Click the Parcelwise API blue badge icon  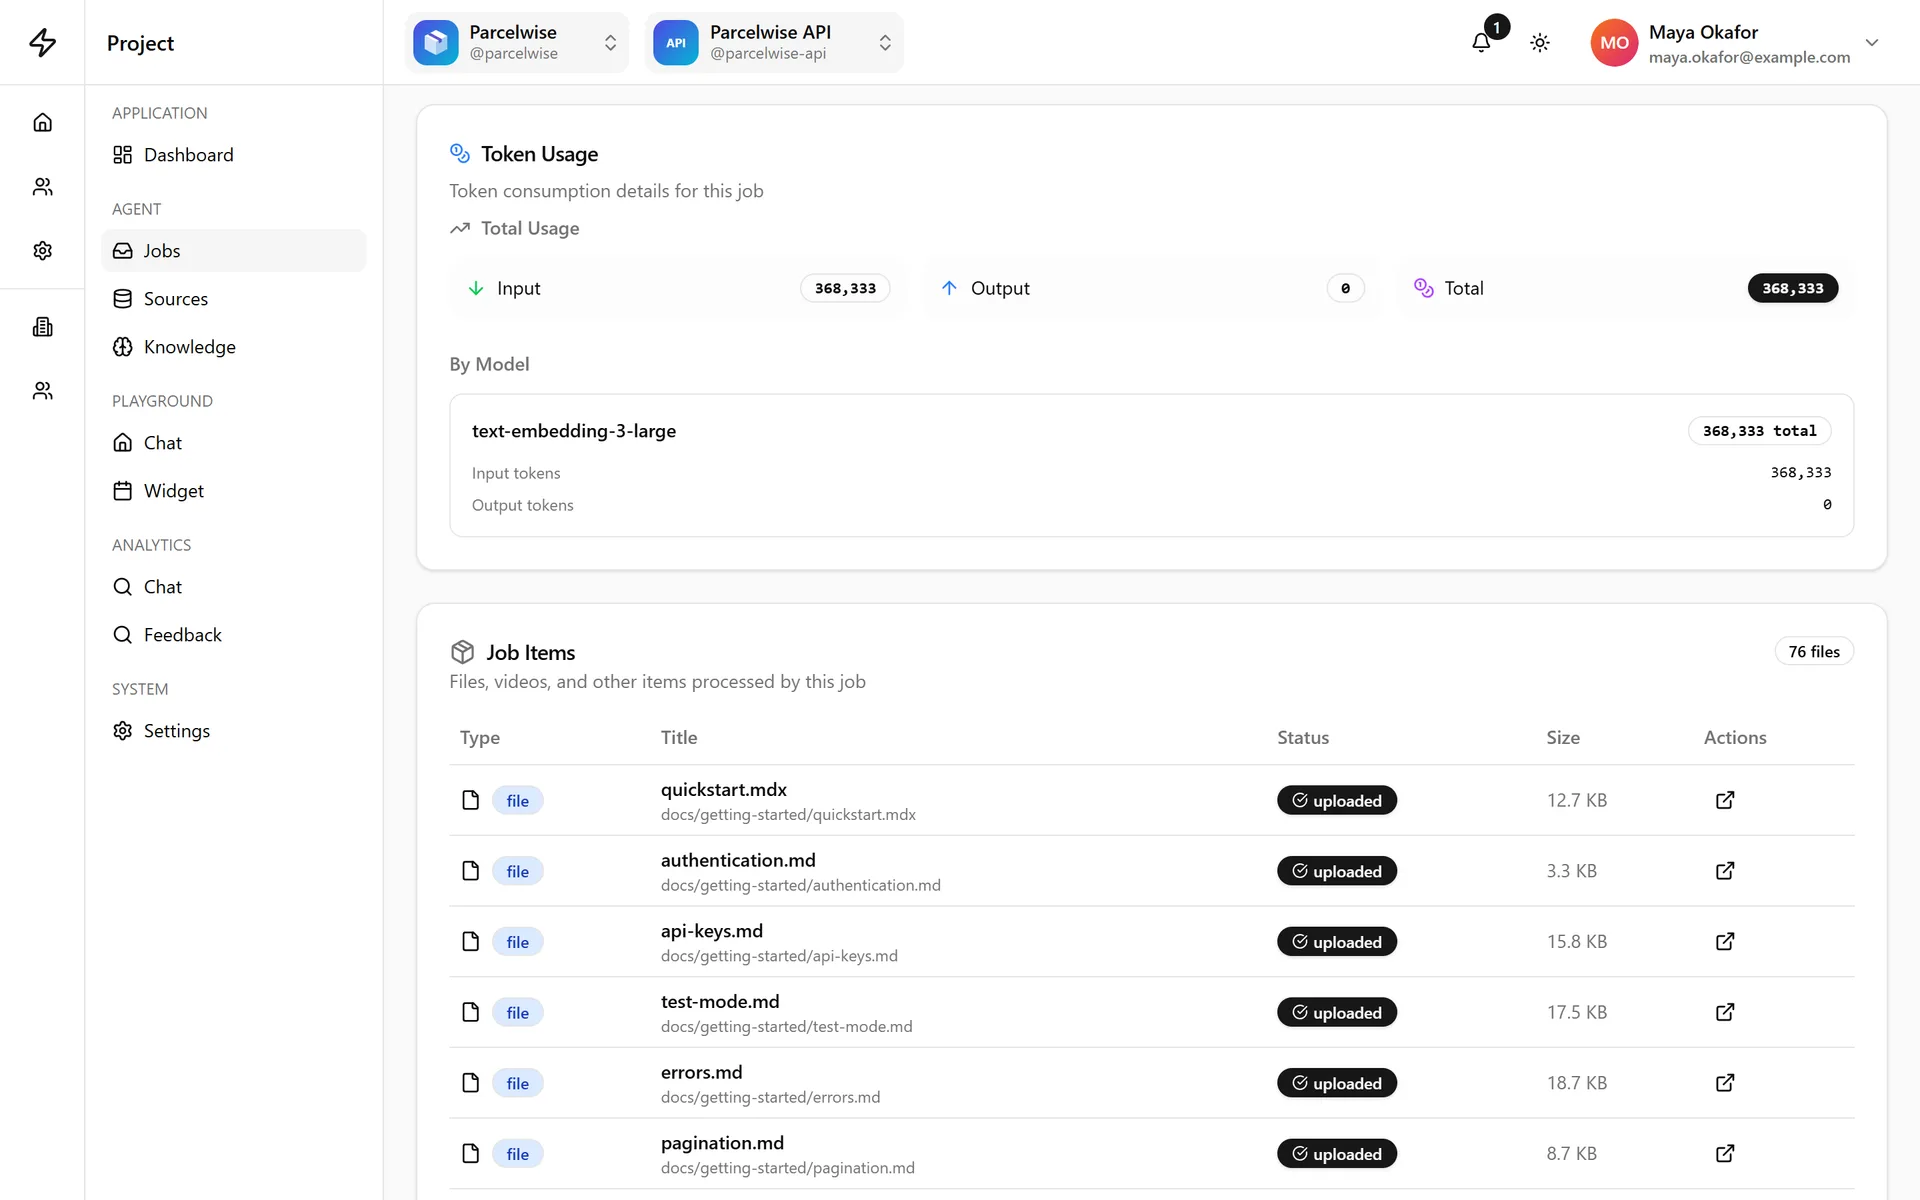[676, 43]
